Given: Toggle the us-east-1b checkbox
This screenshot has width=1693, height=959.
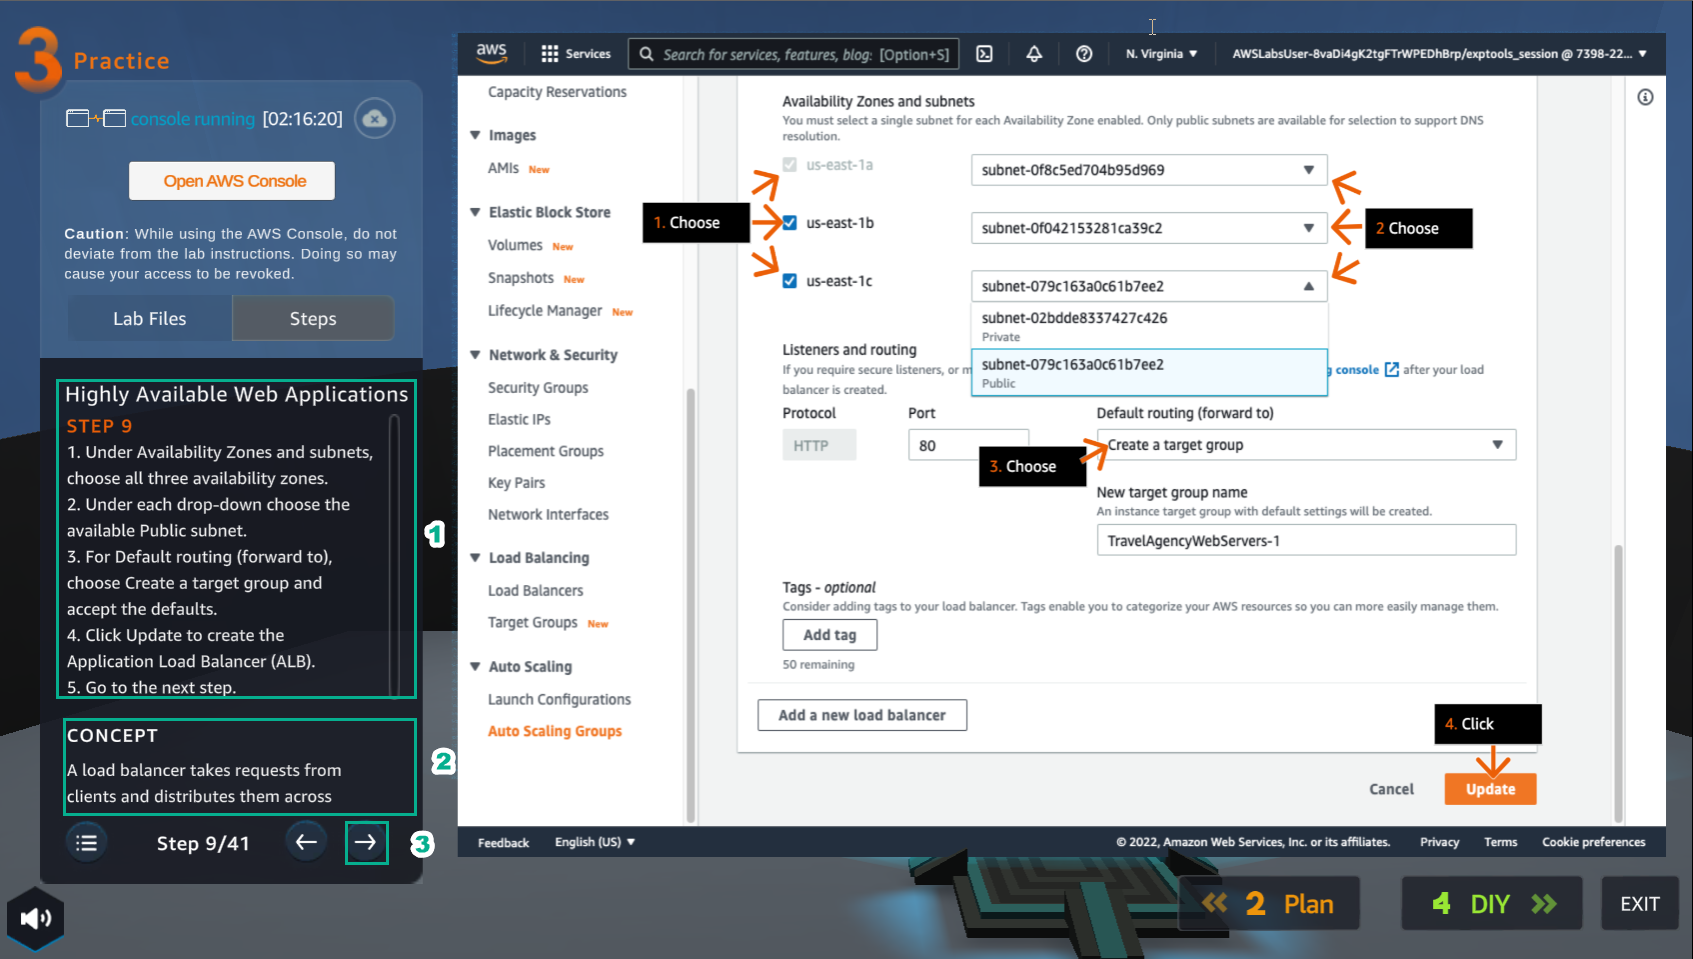Looking at the screenshot, I should (x=790, y=223).
